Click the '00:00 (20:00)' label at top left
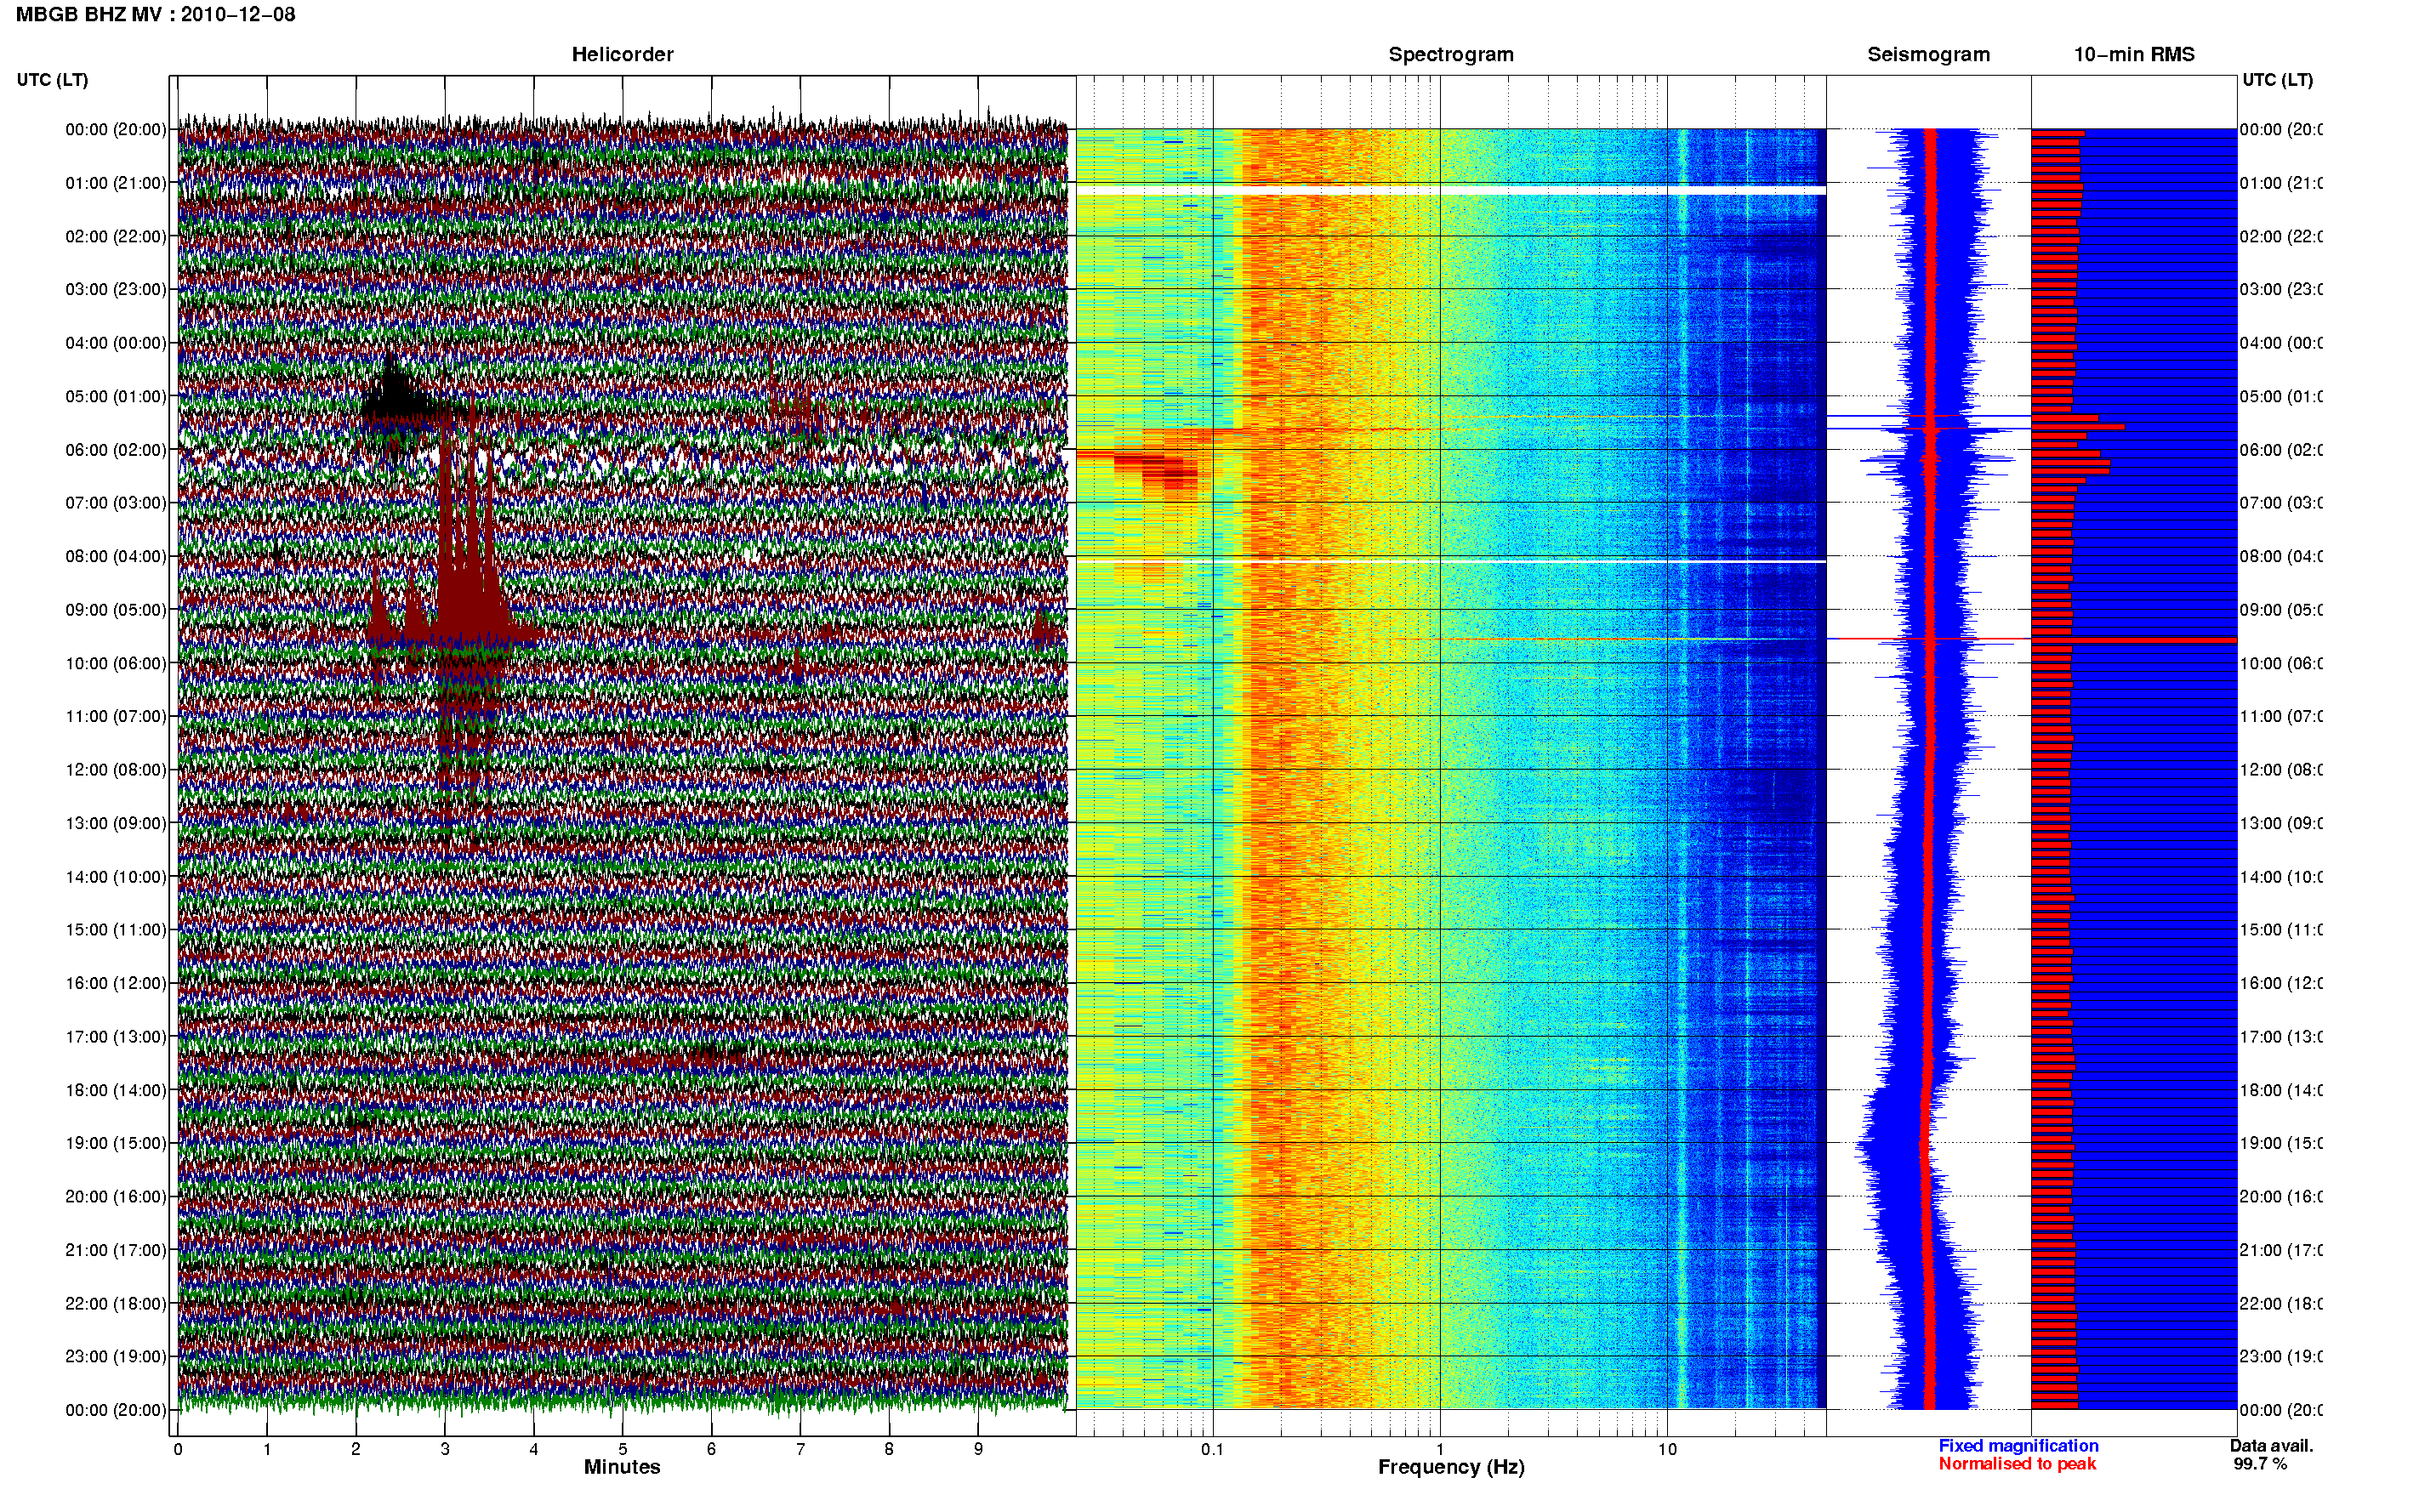This screenshot has width=2419, height=1512. [x=116, y=129]
